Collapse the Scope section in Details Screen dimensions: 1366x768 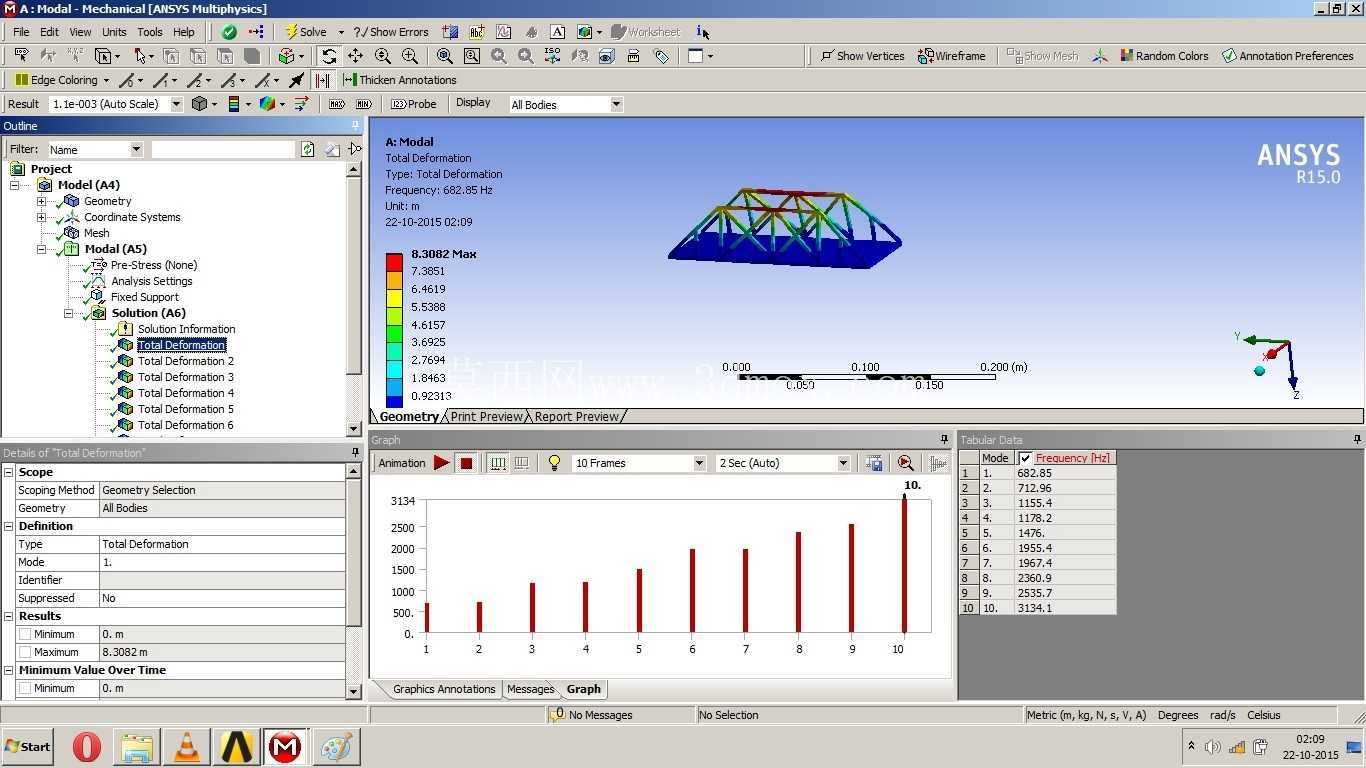[8, 472]
